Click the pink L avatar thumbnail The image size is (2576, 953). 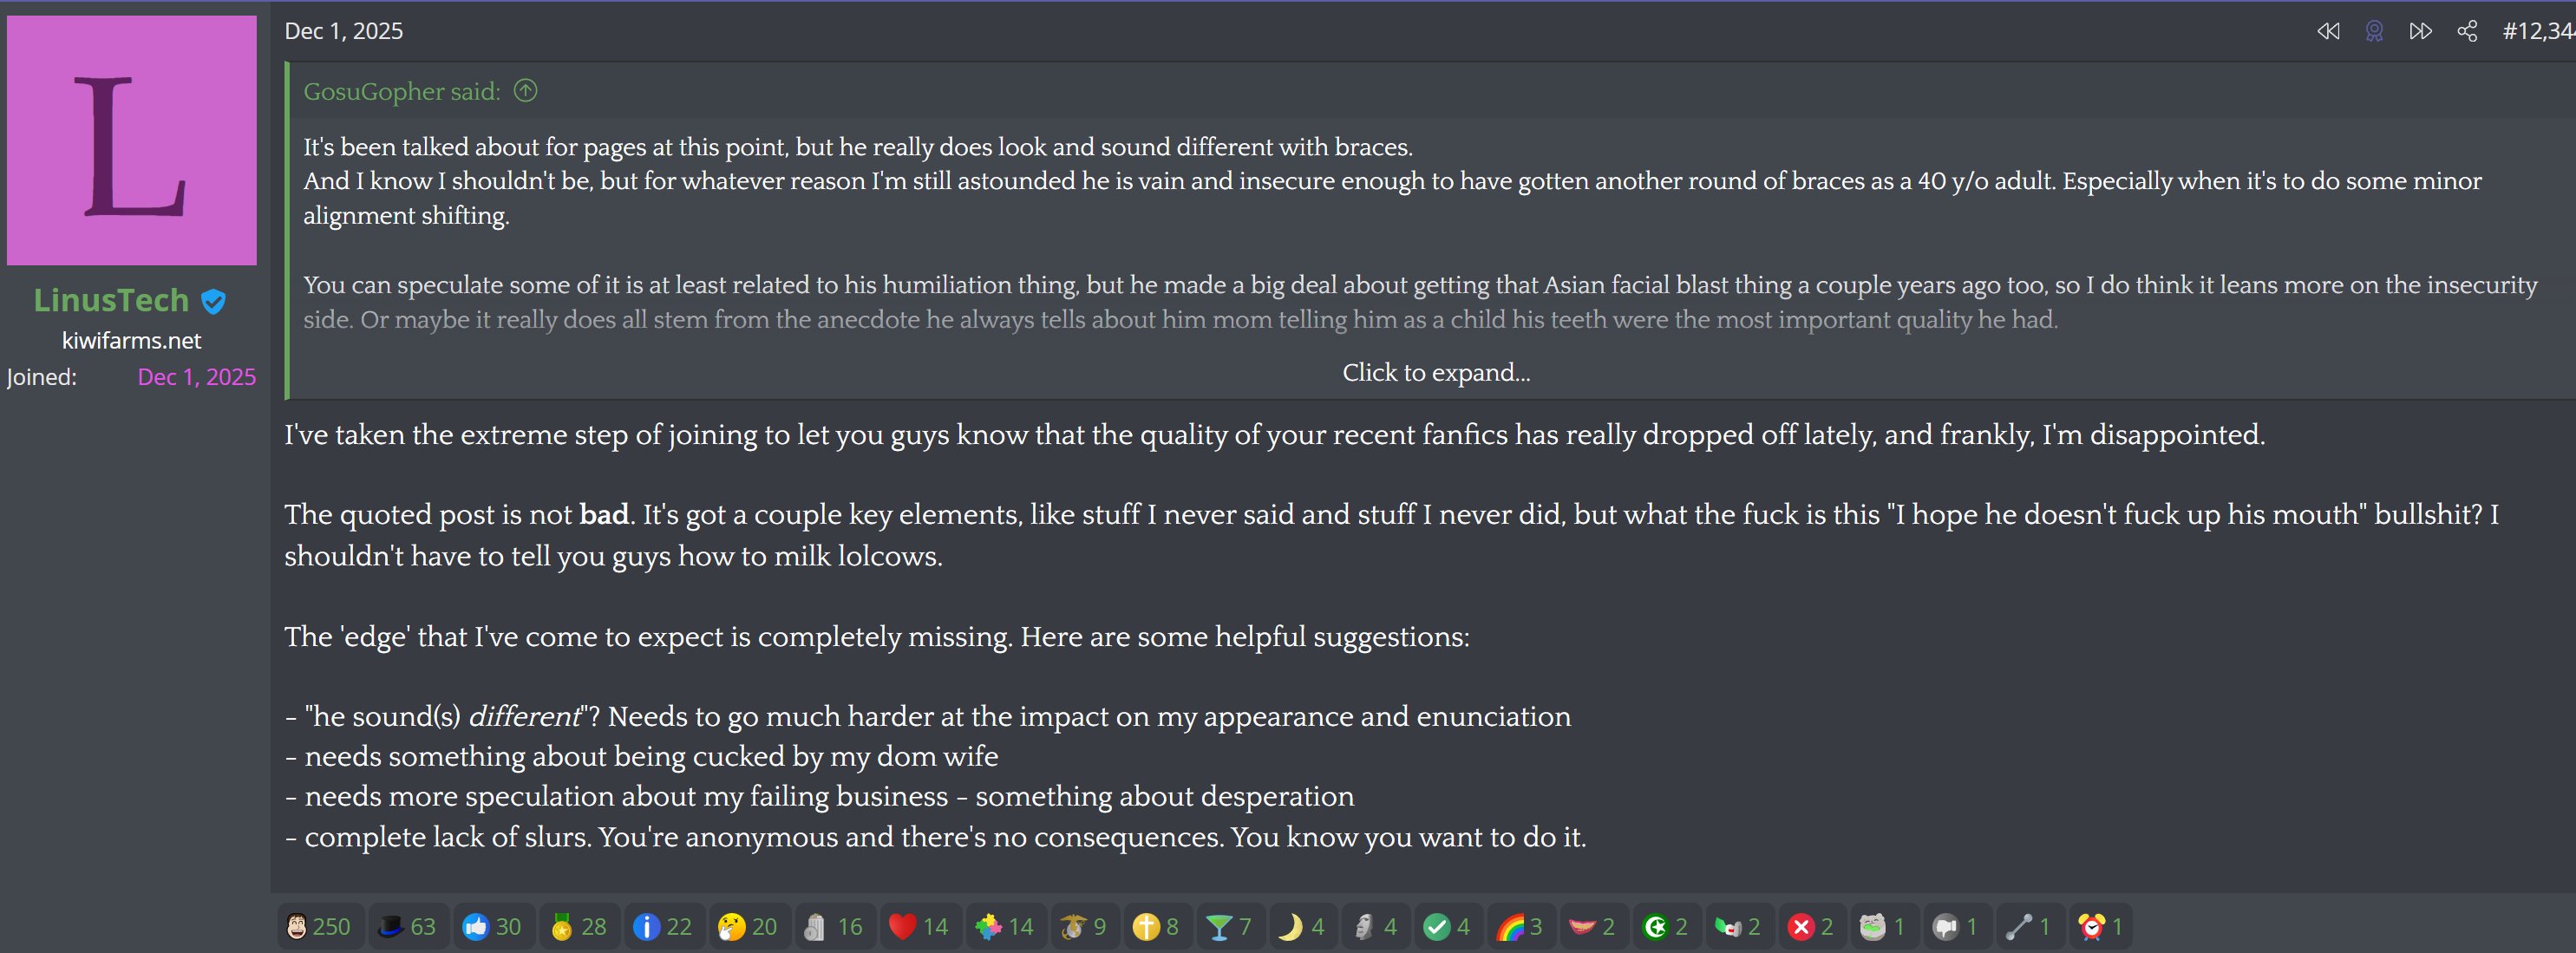click(131, 140)
